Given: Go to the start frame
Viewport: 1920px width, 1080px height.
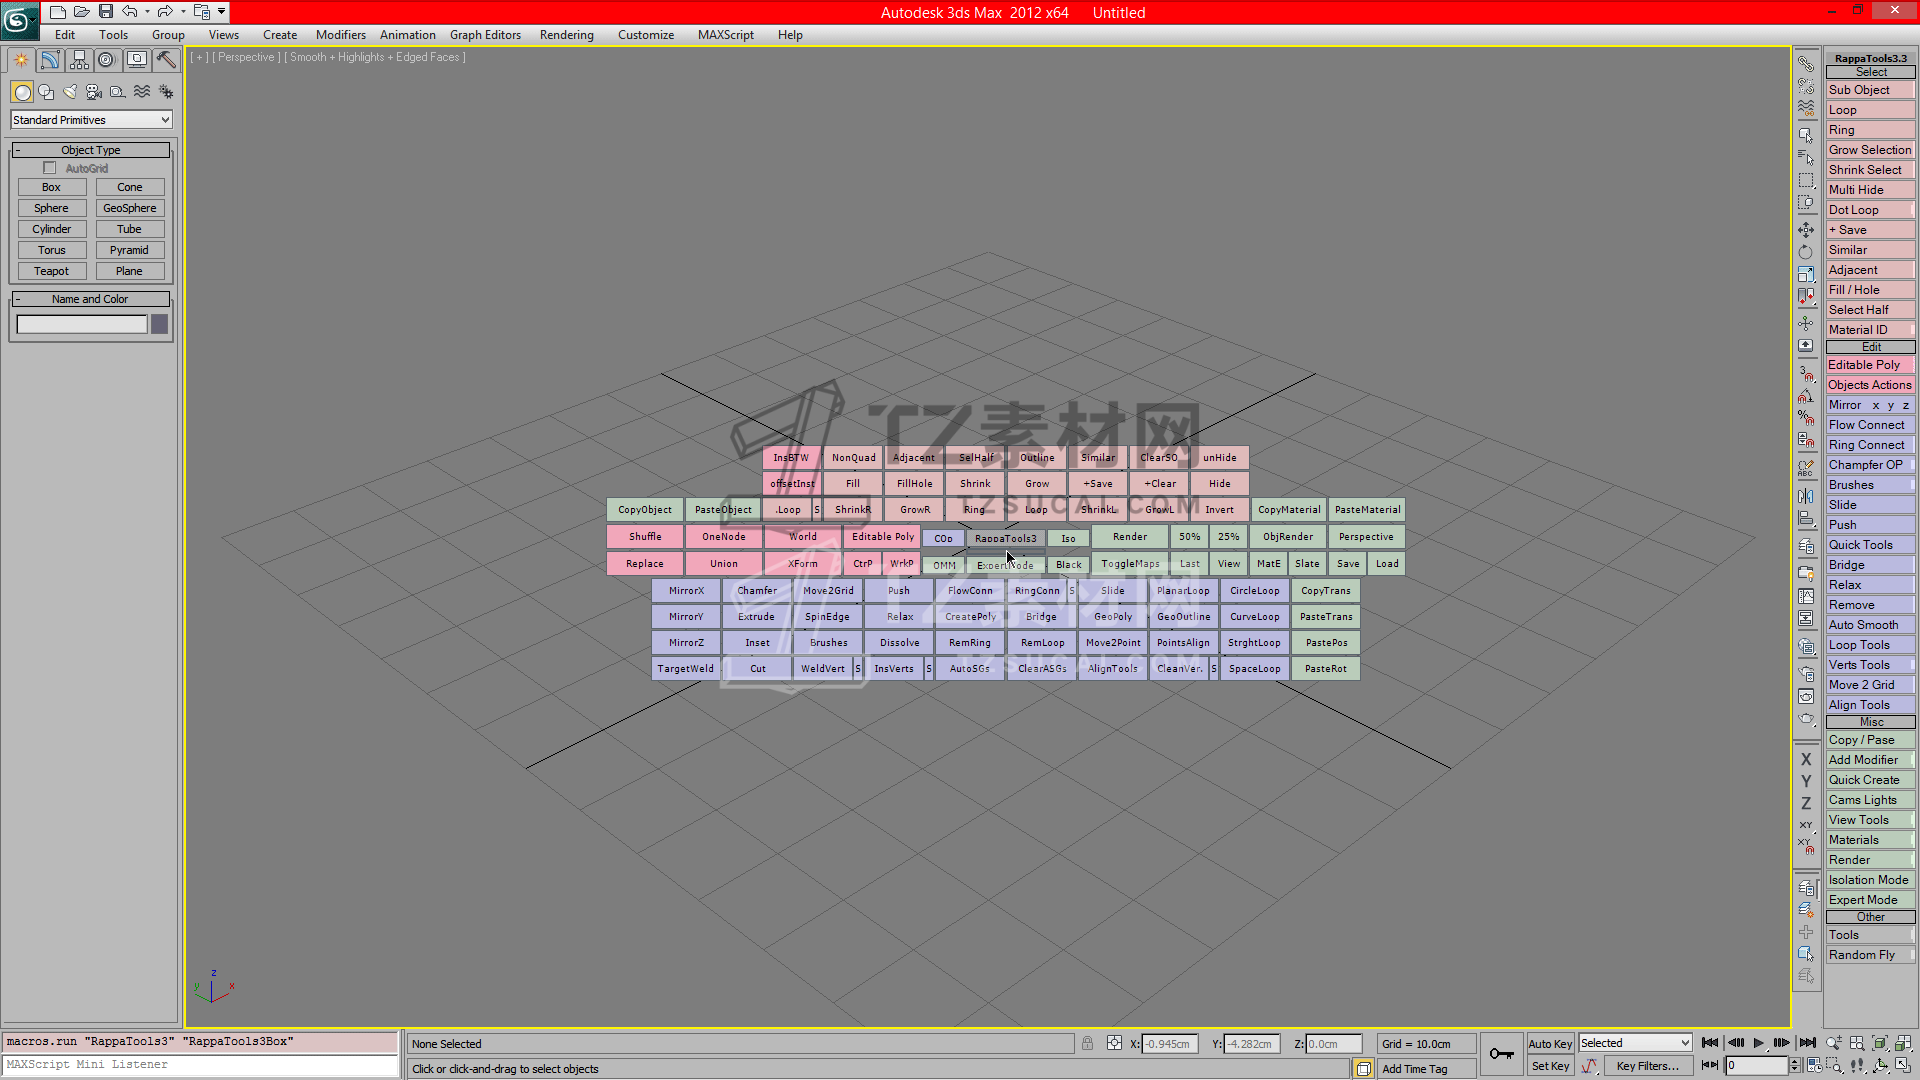Looking at the screenshot, I should pos(1710,1043).
